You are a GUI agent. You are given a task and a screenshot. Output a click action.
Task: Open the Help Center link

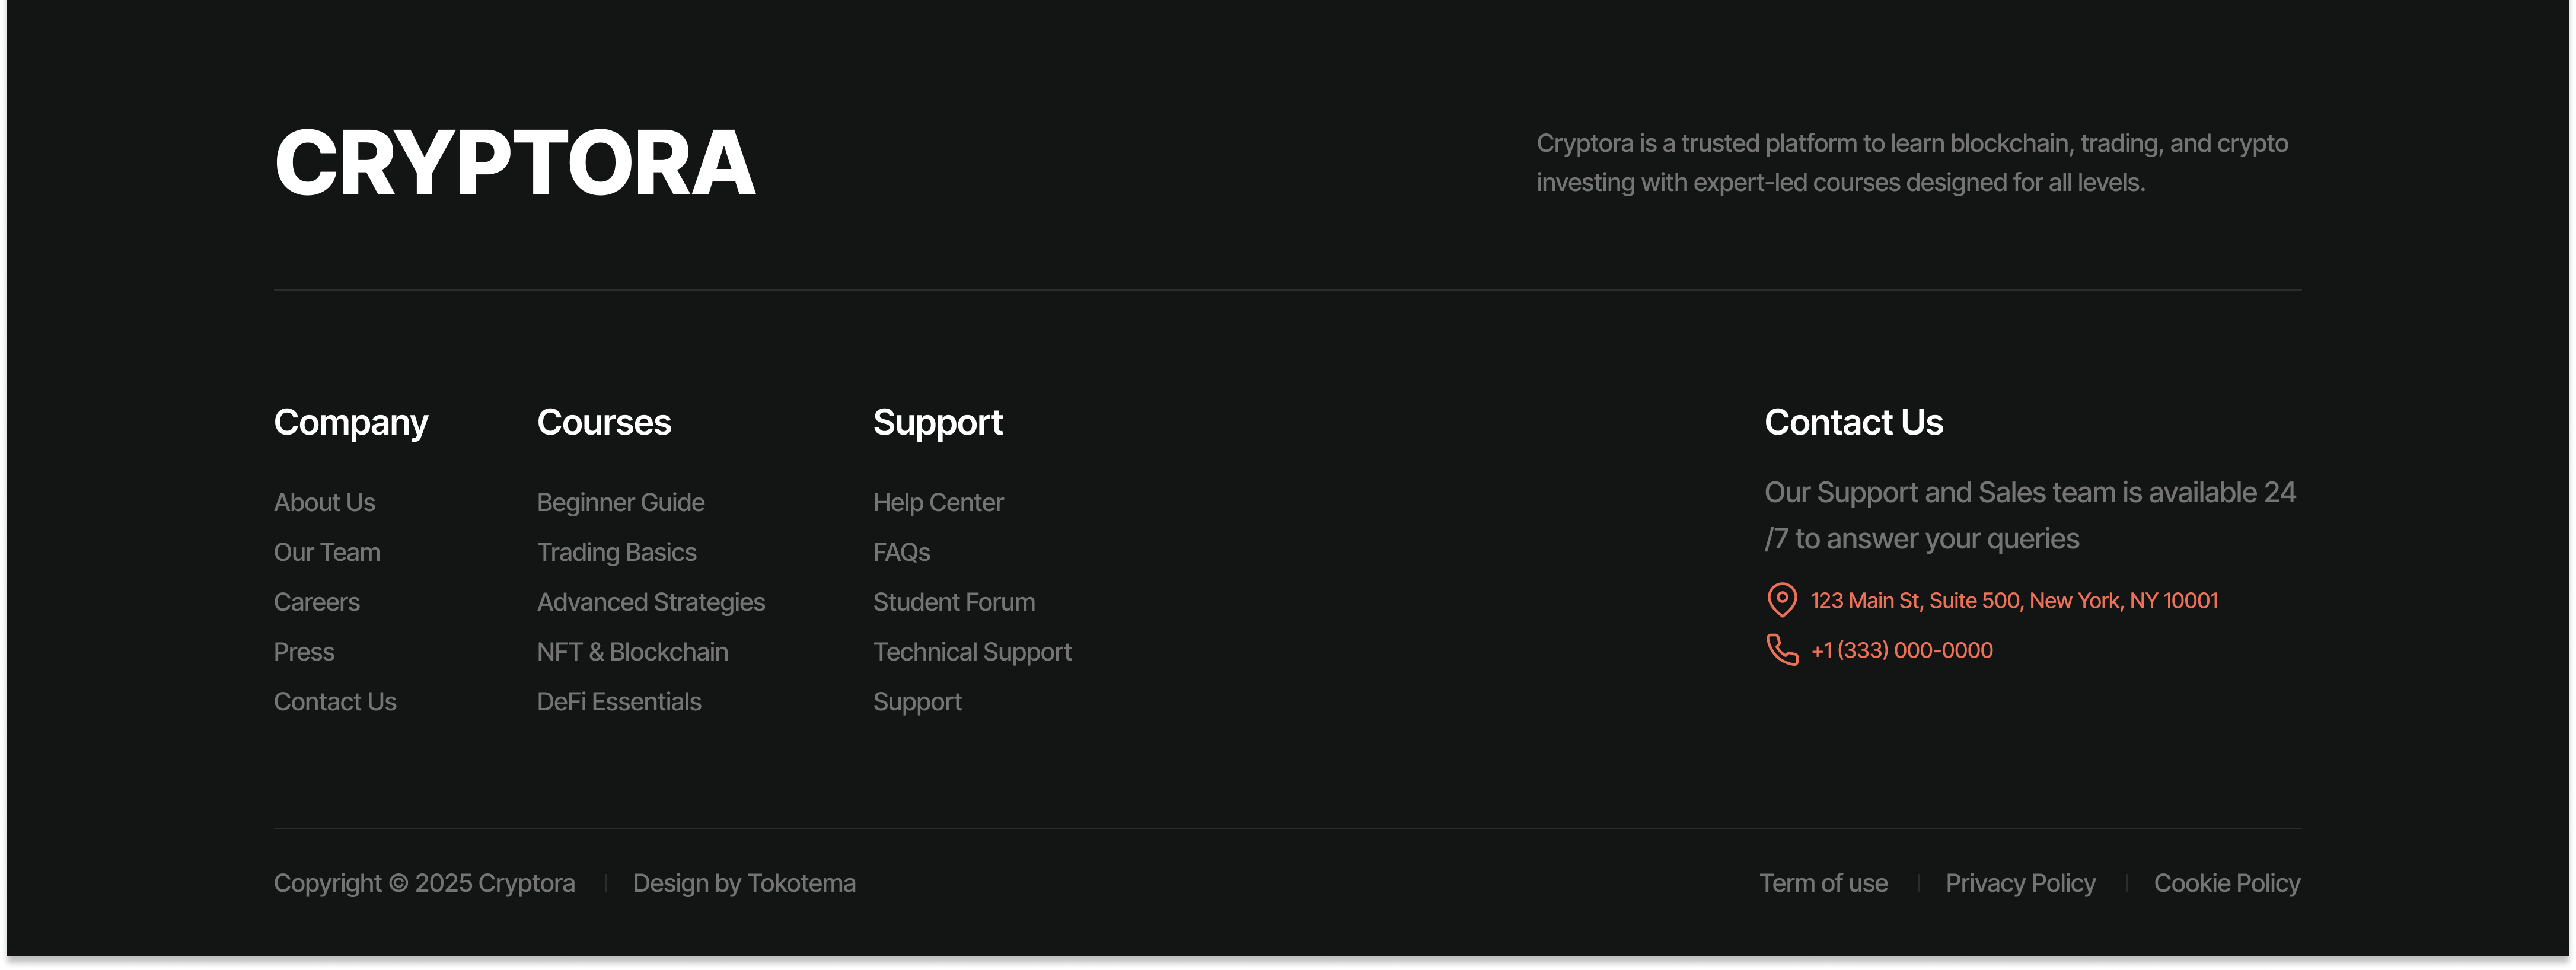[x=937, y=502]
